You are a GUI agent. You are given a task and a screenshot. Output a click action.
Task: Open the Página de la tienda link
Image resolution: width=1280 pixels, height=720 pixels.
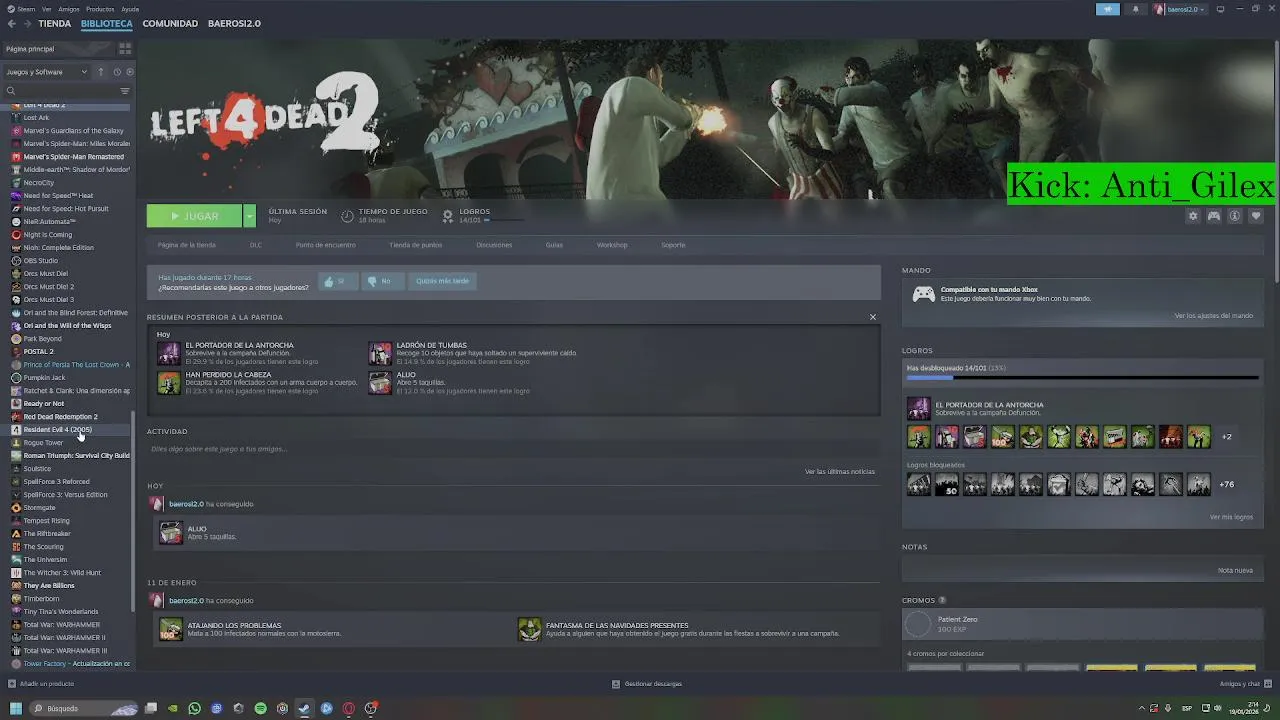tap(186, 245)
